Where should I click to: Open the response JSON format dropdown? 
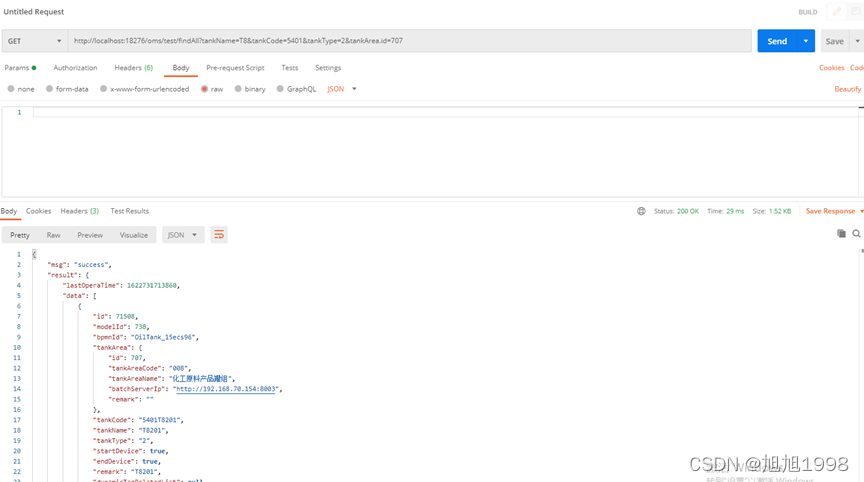(183, 235)
